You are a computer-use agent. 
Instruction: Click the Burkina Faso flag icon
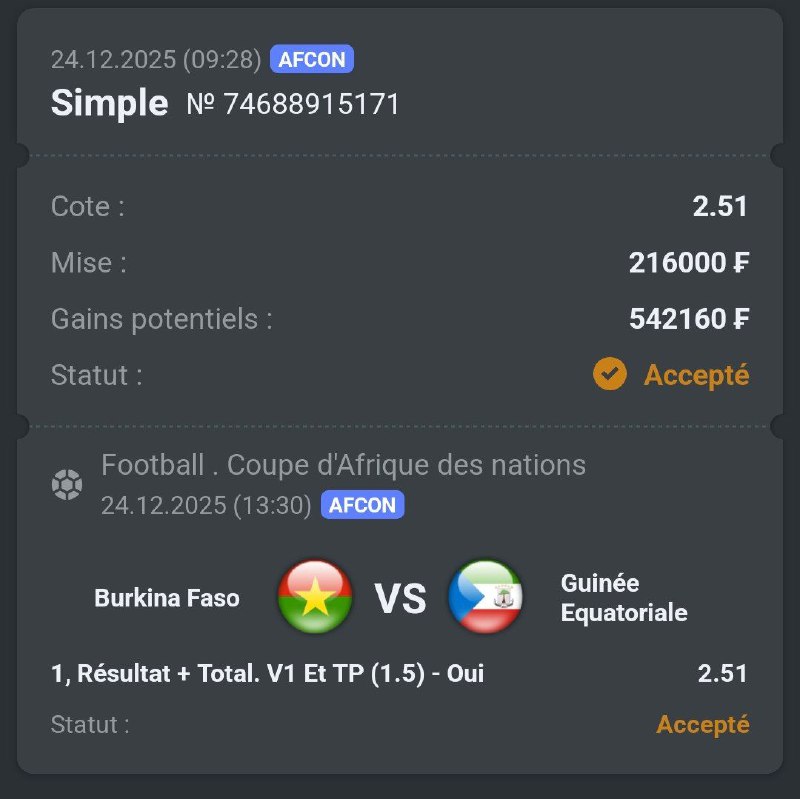pos(315,597)
